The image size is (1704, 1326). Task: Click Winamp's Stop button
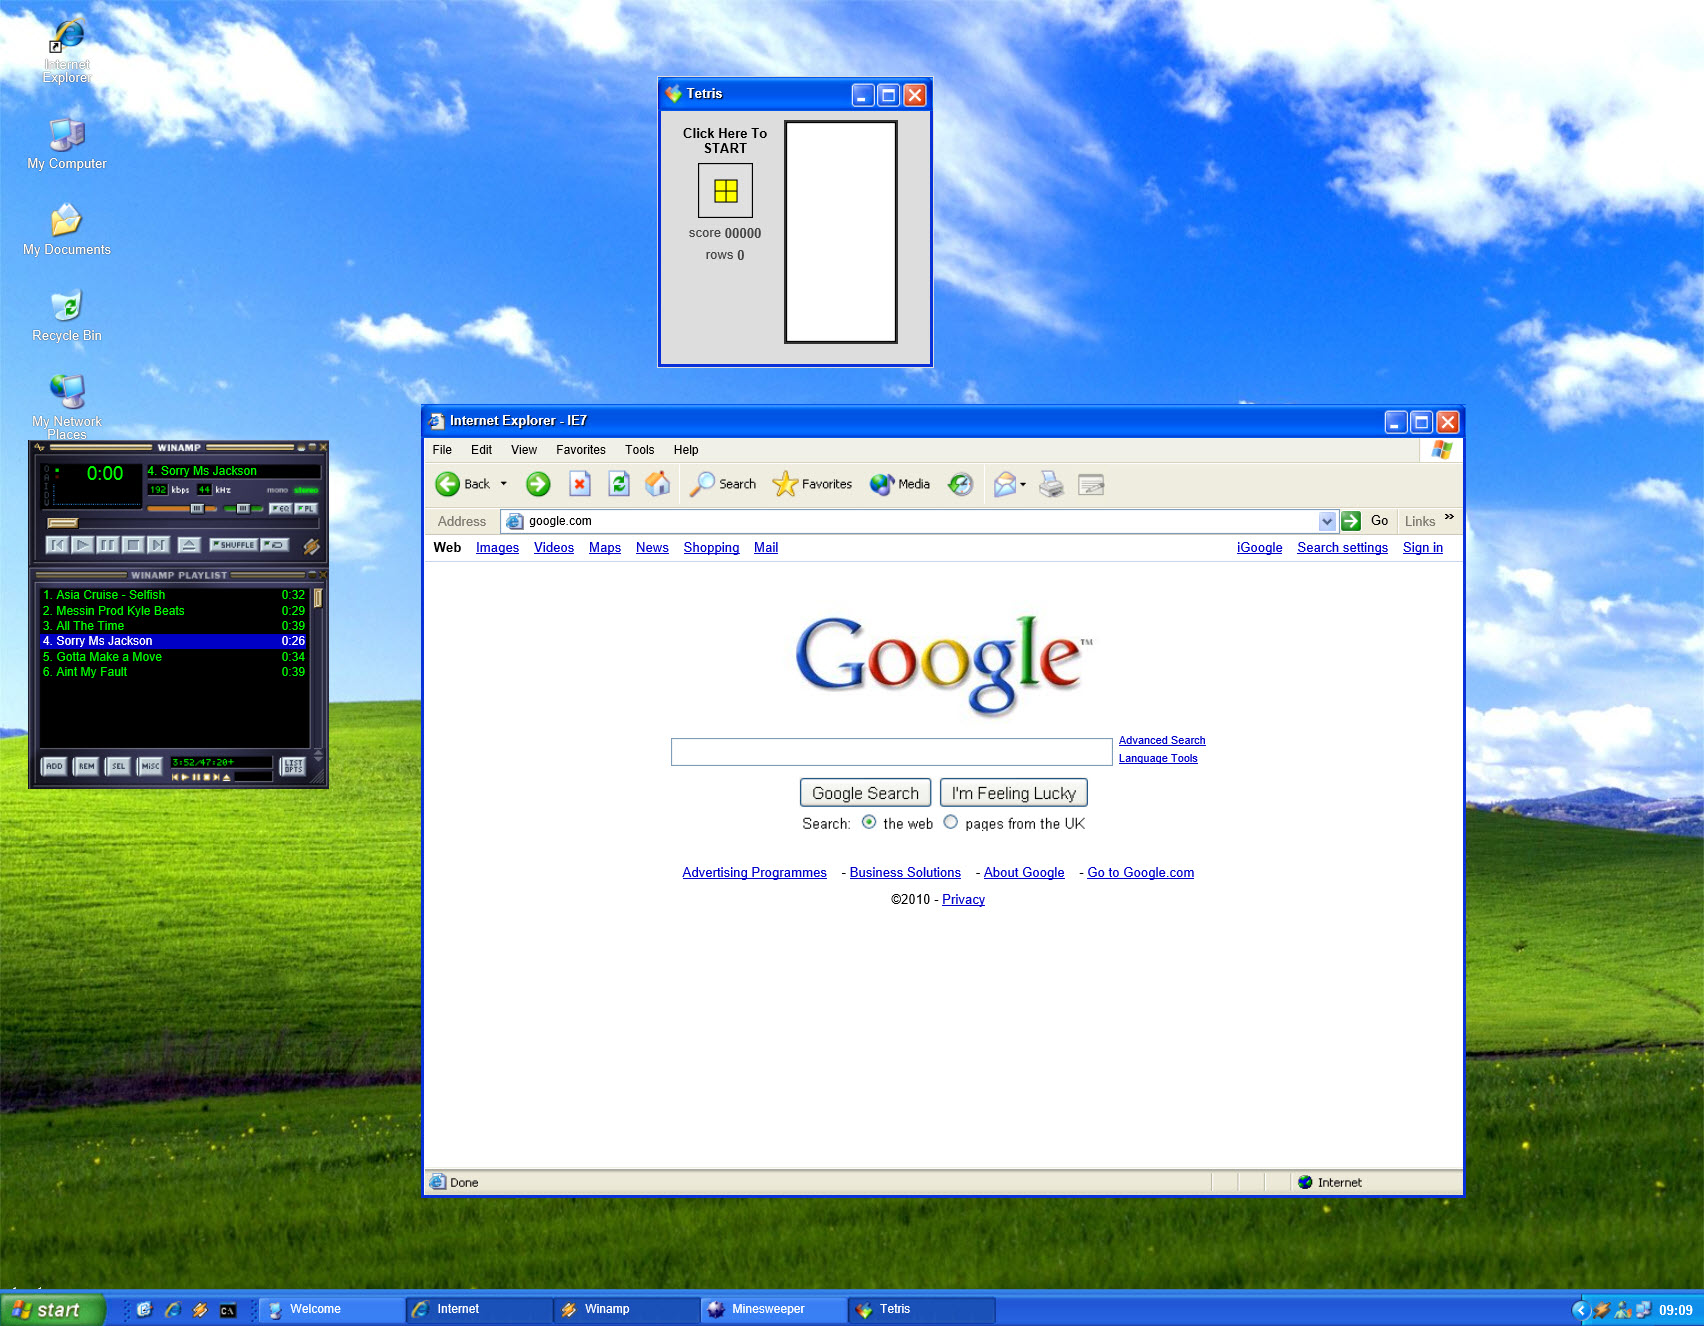[x=132, y=545]
